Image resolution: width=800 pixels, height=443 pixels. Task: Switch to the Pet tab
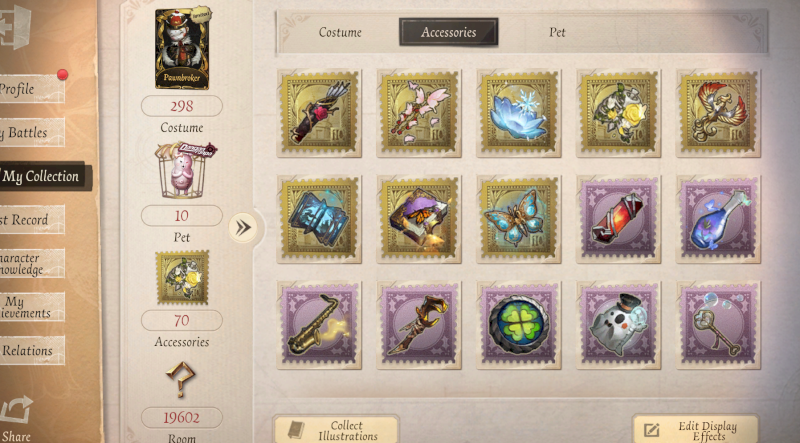coord(557,32)
